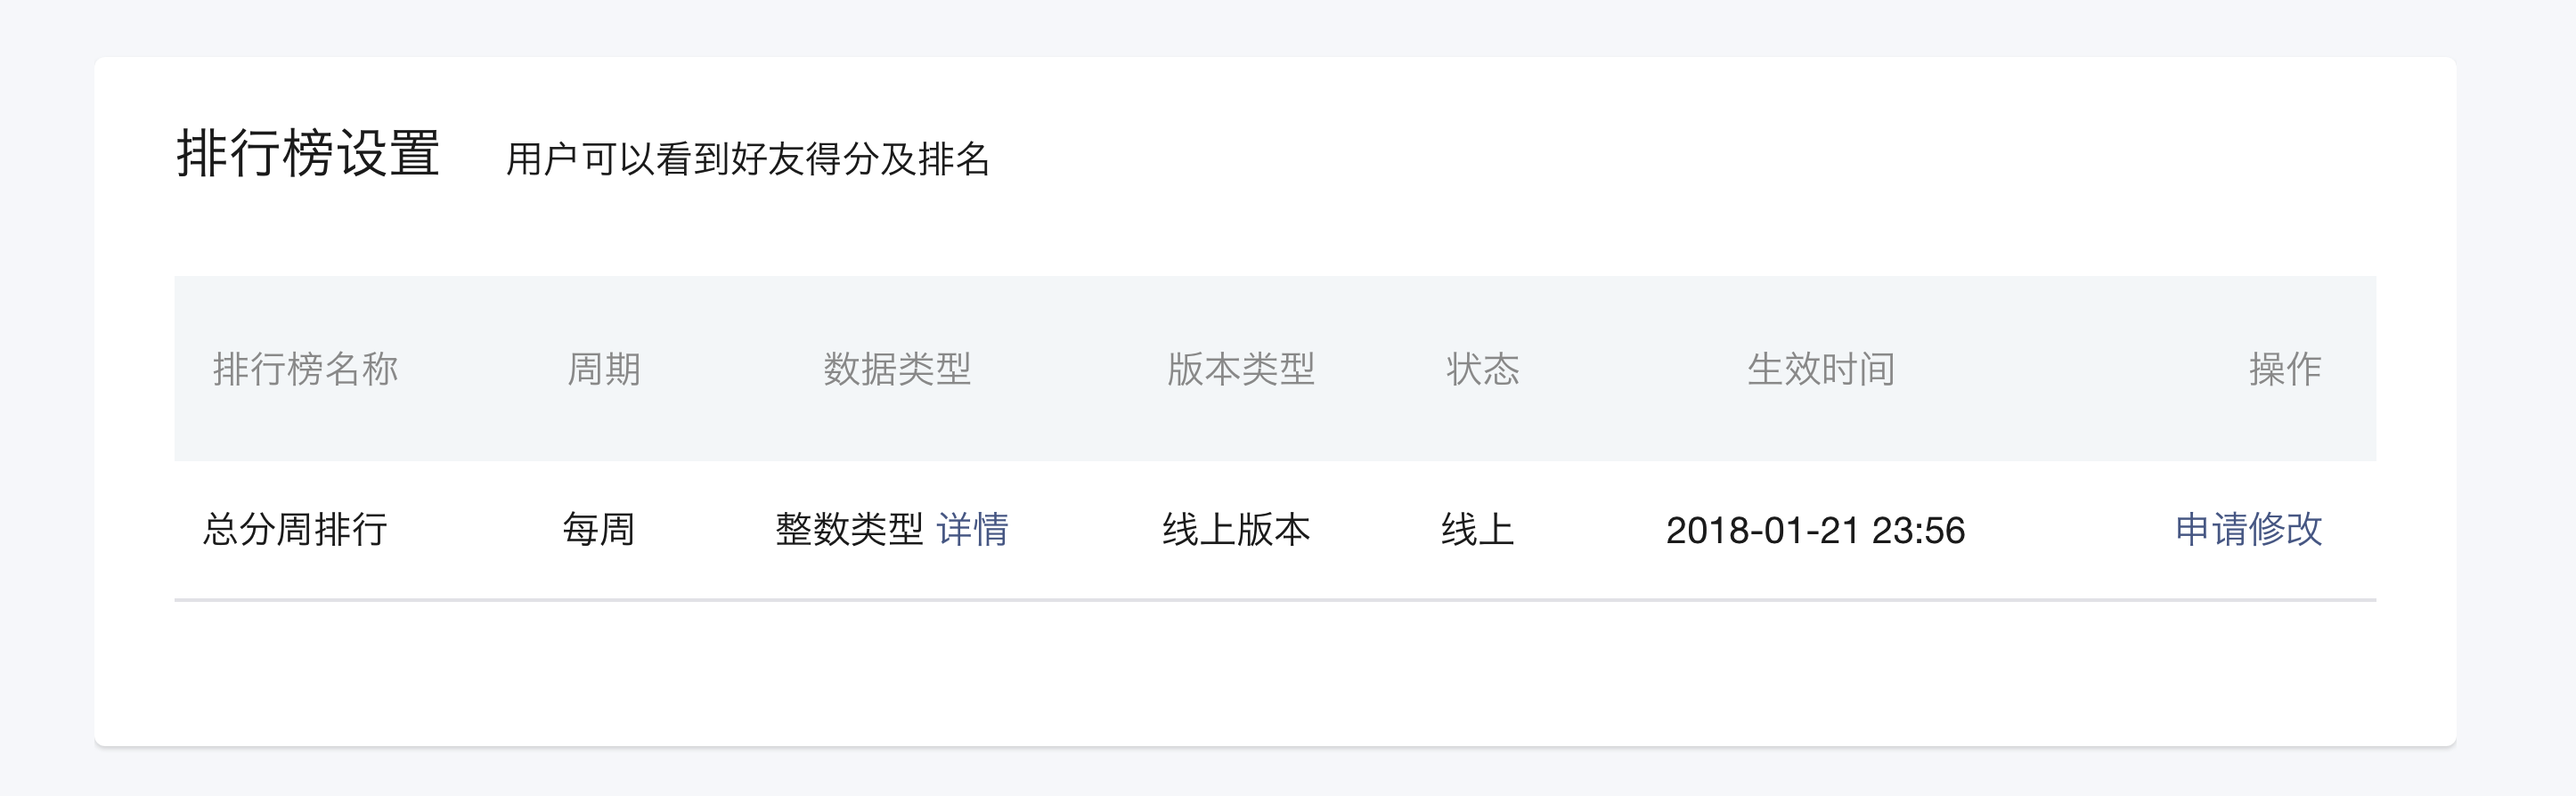The width and height of the screenshot is (2576, 796).
Task: Click the 整数类型 data type text
Action: [x=849, y=529]
